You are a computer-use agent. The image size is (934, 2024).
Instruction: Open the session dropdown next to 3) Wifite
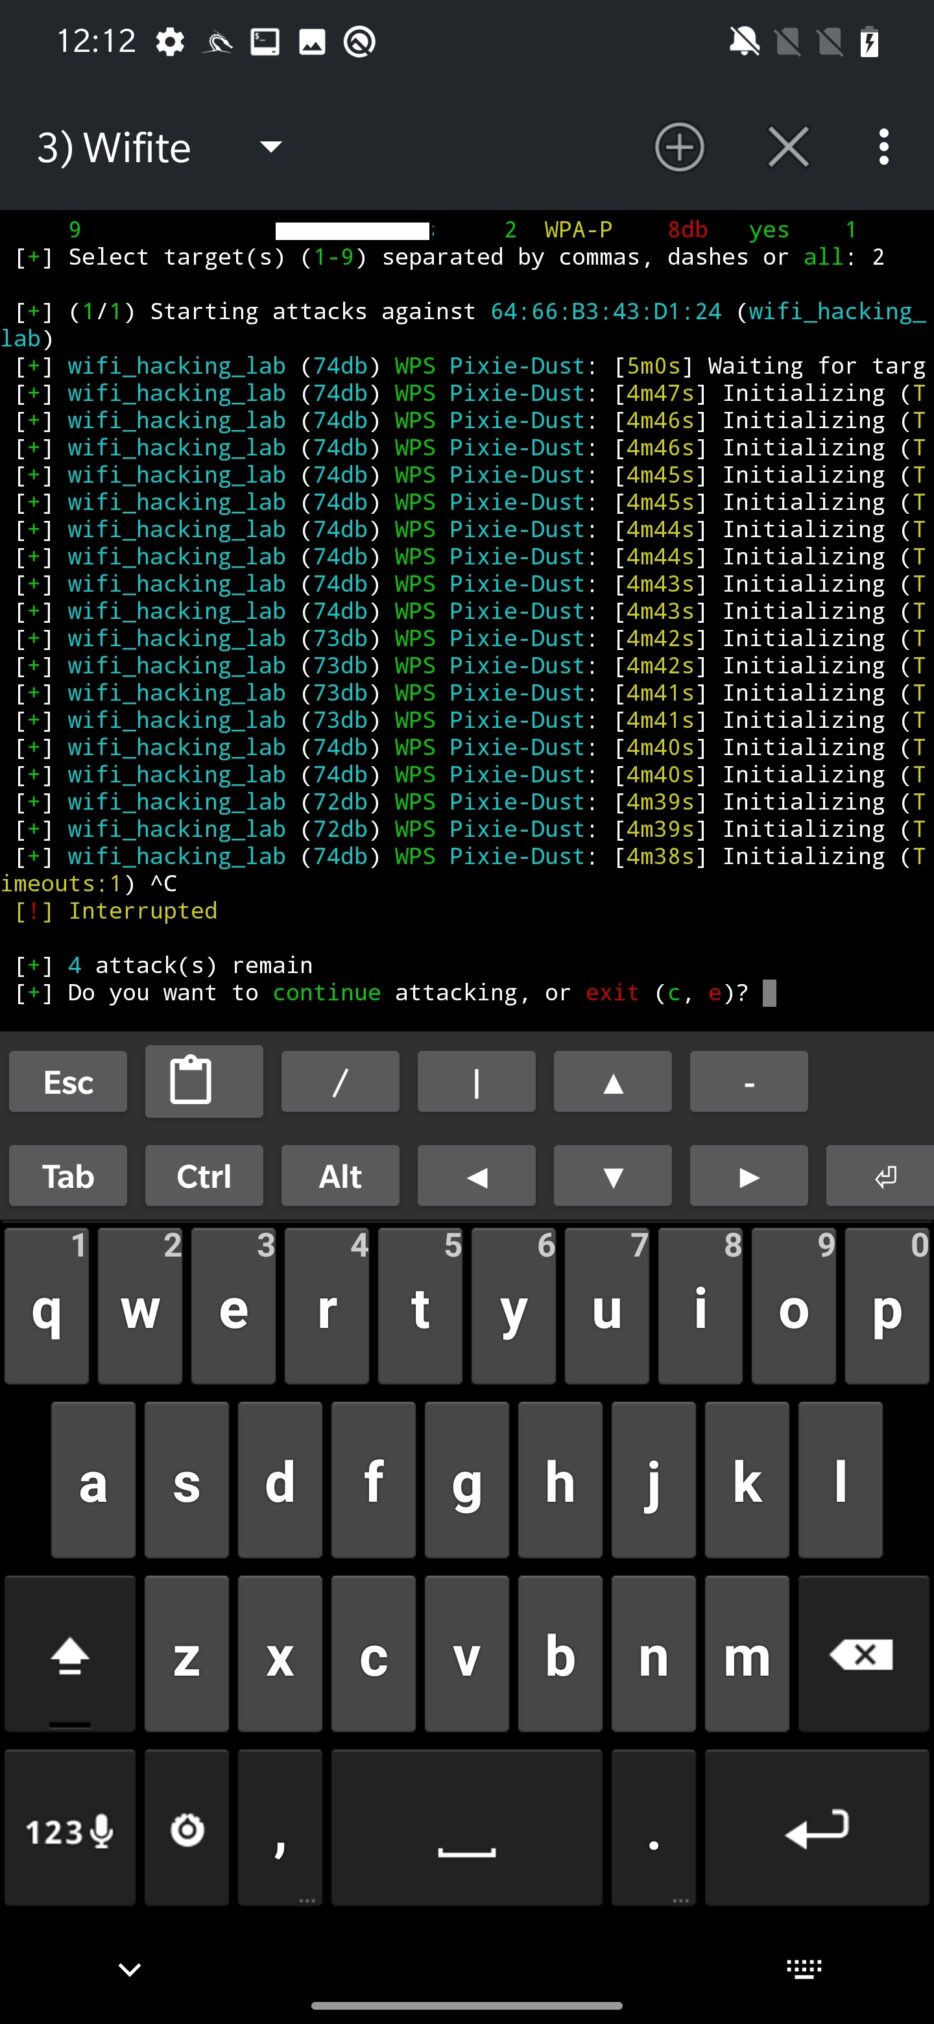click(x=270, y=147)
